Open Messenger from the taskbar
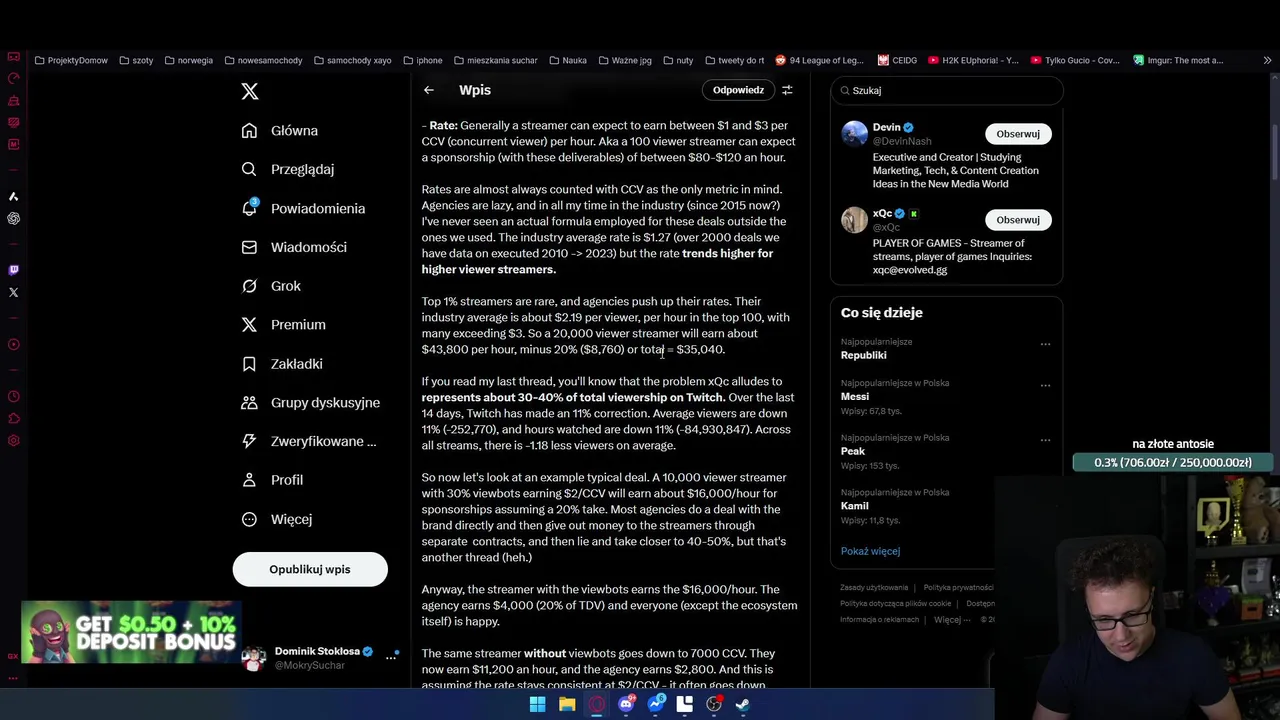The height and width of the screenshot is (720, 1280). click(x=656, y=704)
